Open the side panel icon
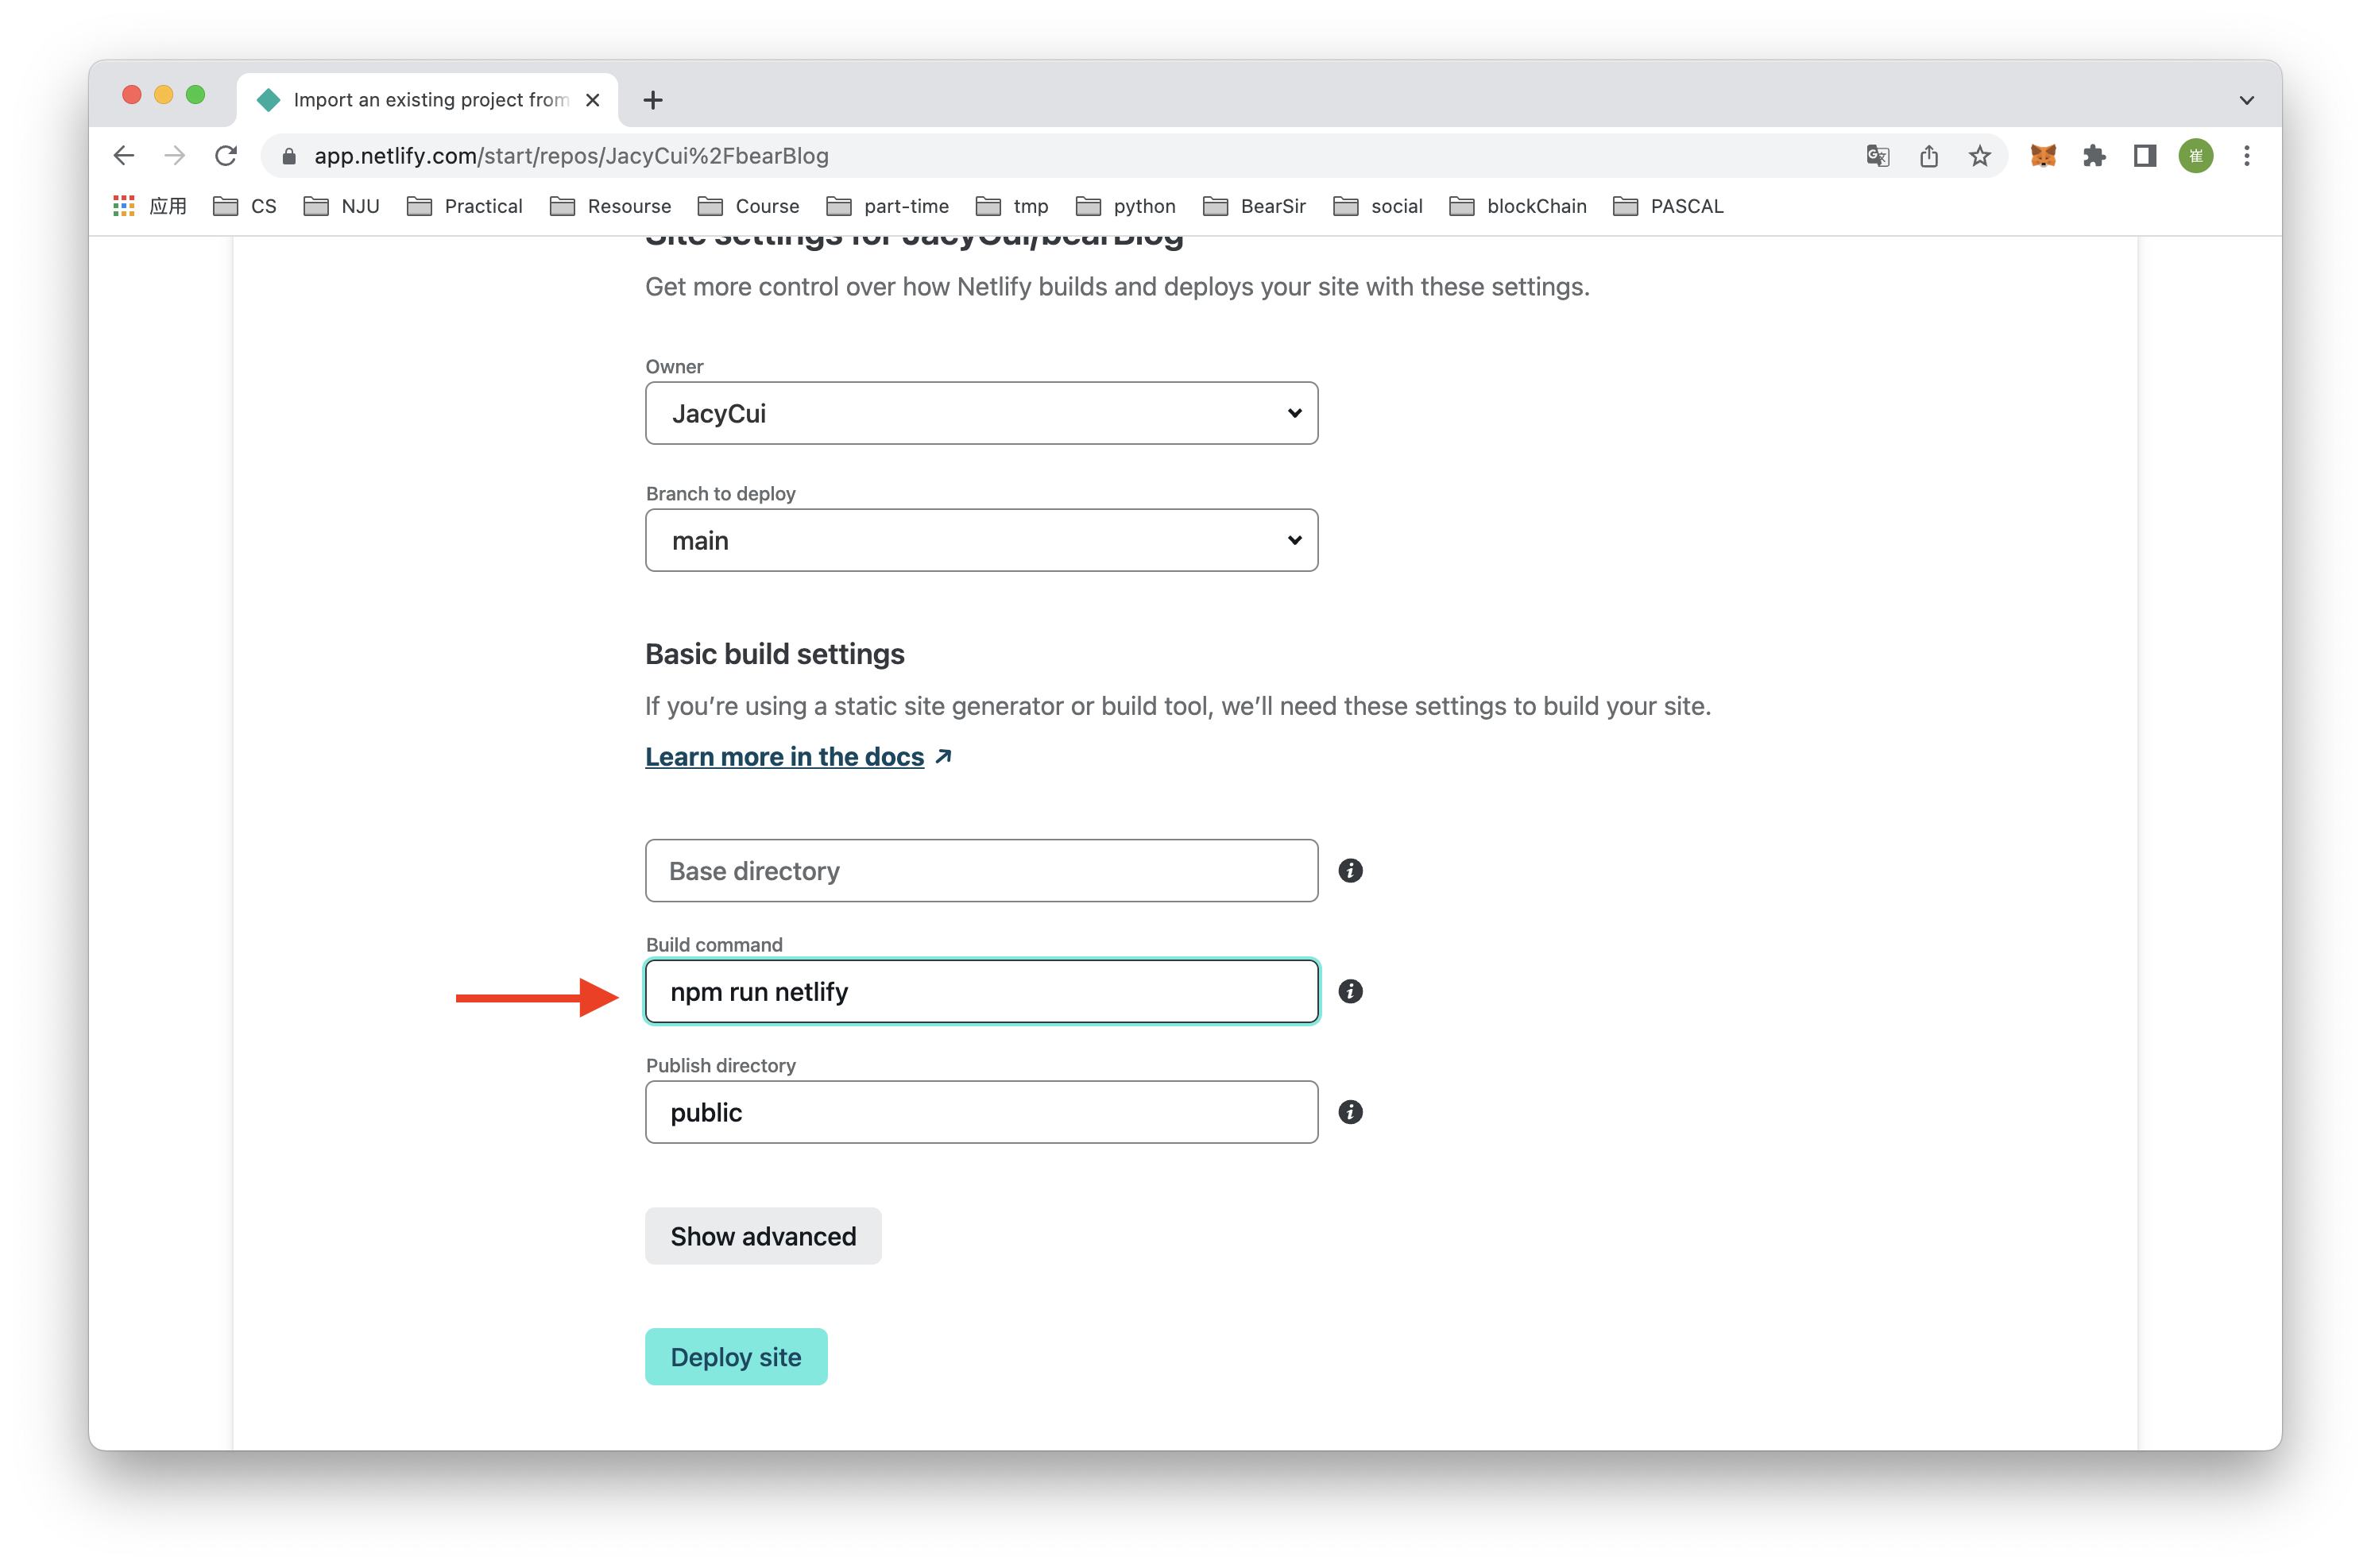Image resolution: width=2371 pixels, height=1568 pixels. [x=2144, y=156]
